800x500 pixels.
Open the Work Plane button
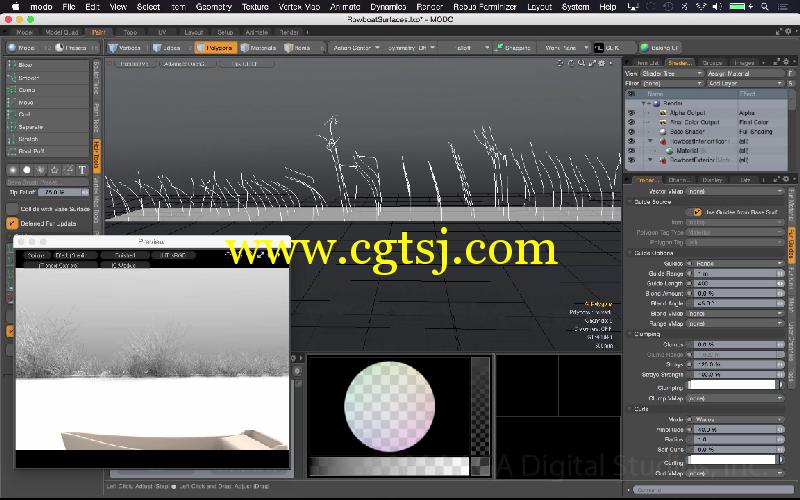(564, 48)
